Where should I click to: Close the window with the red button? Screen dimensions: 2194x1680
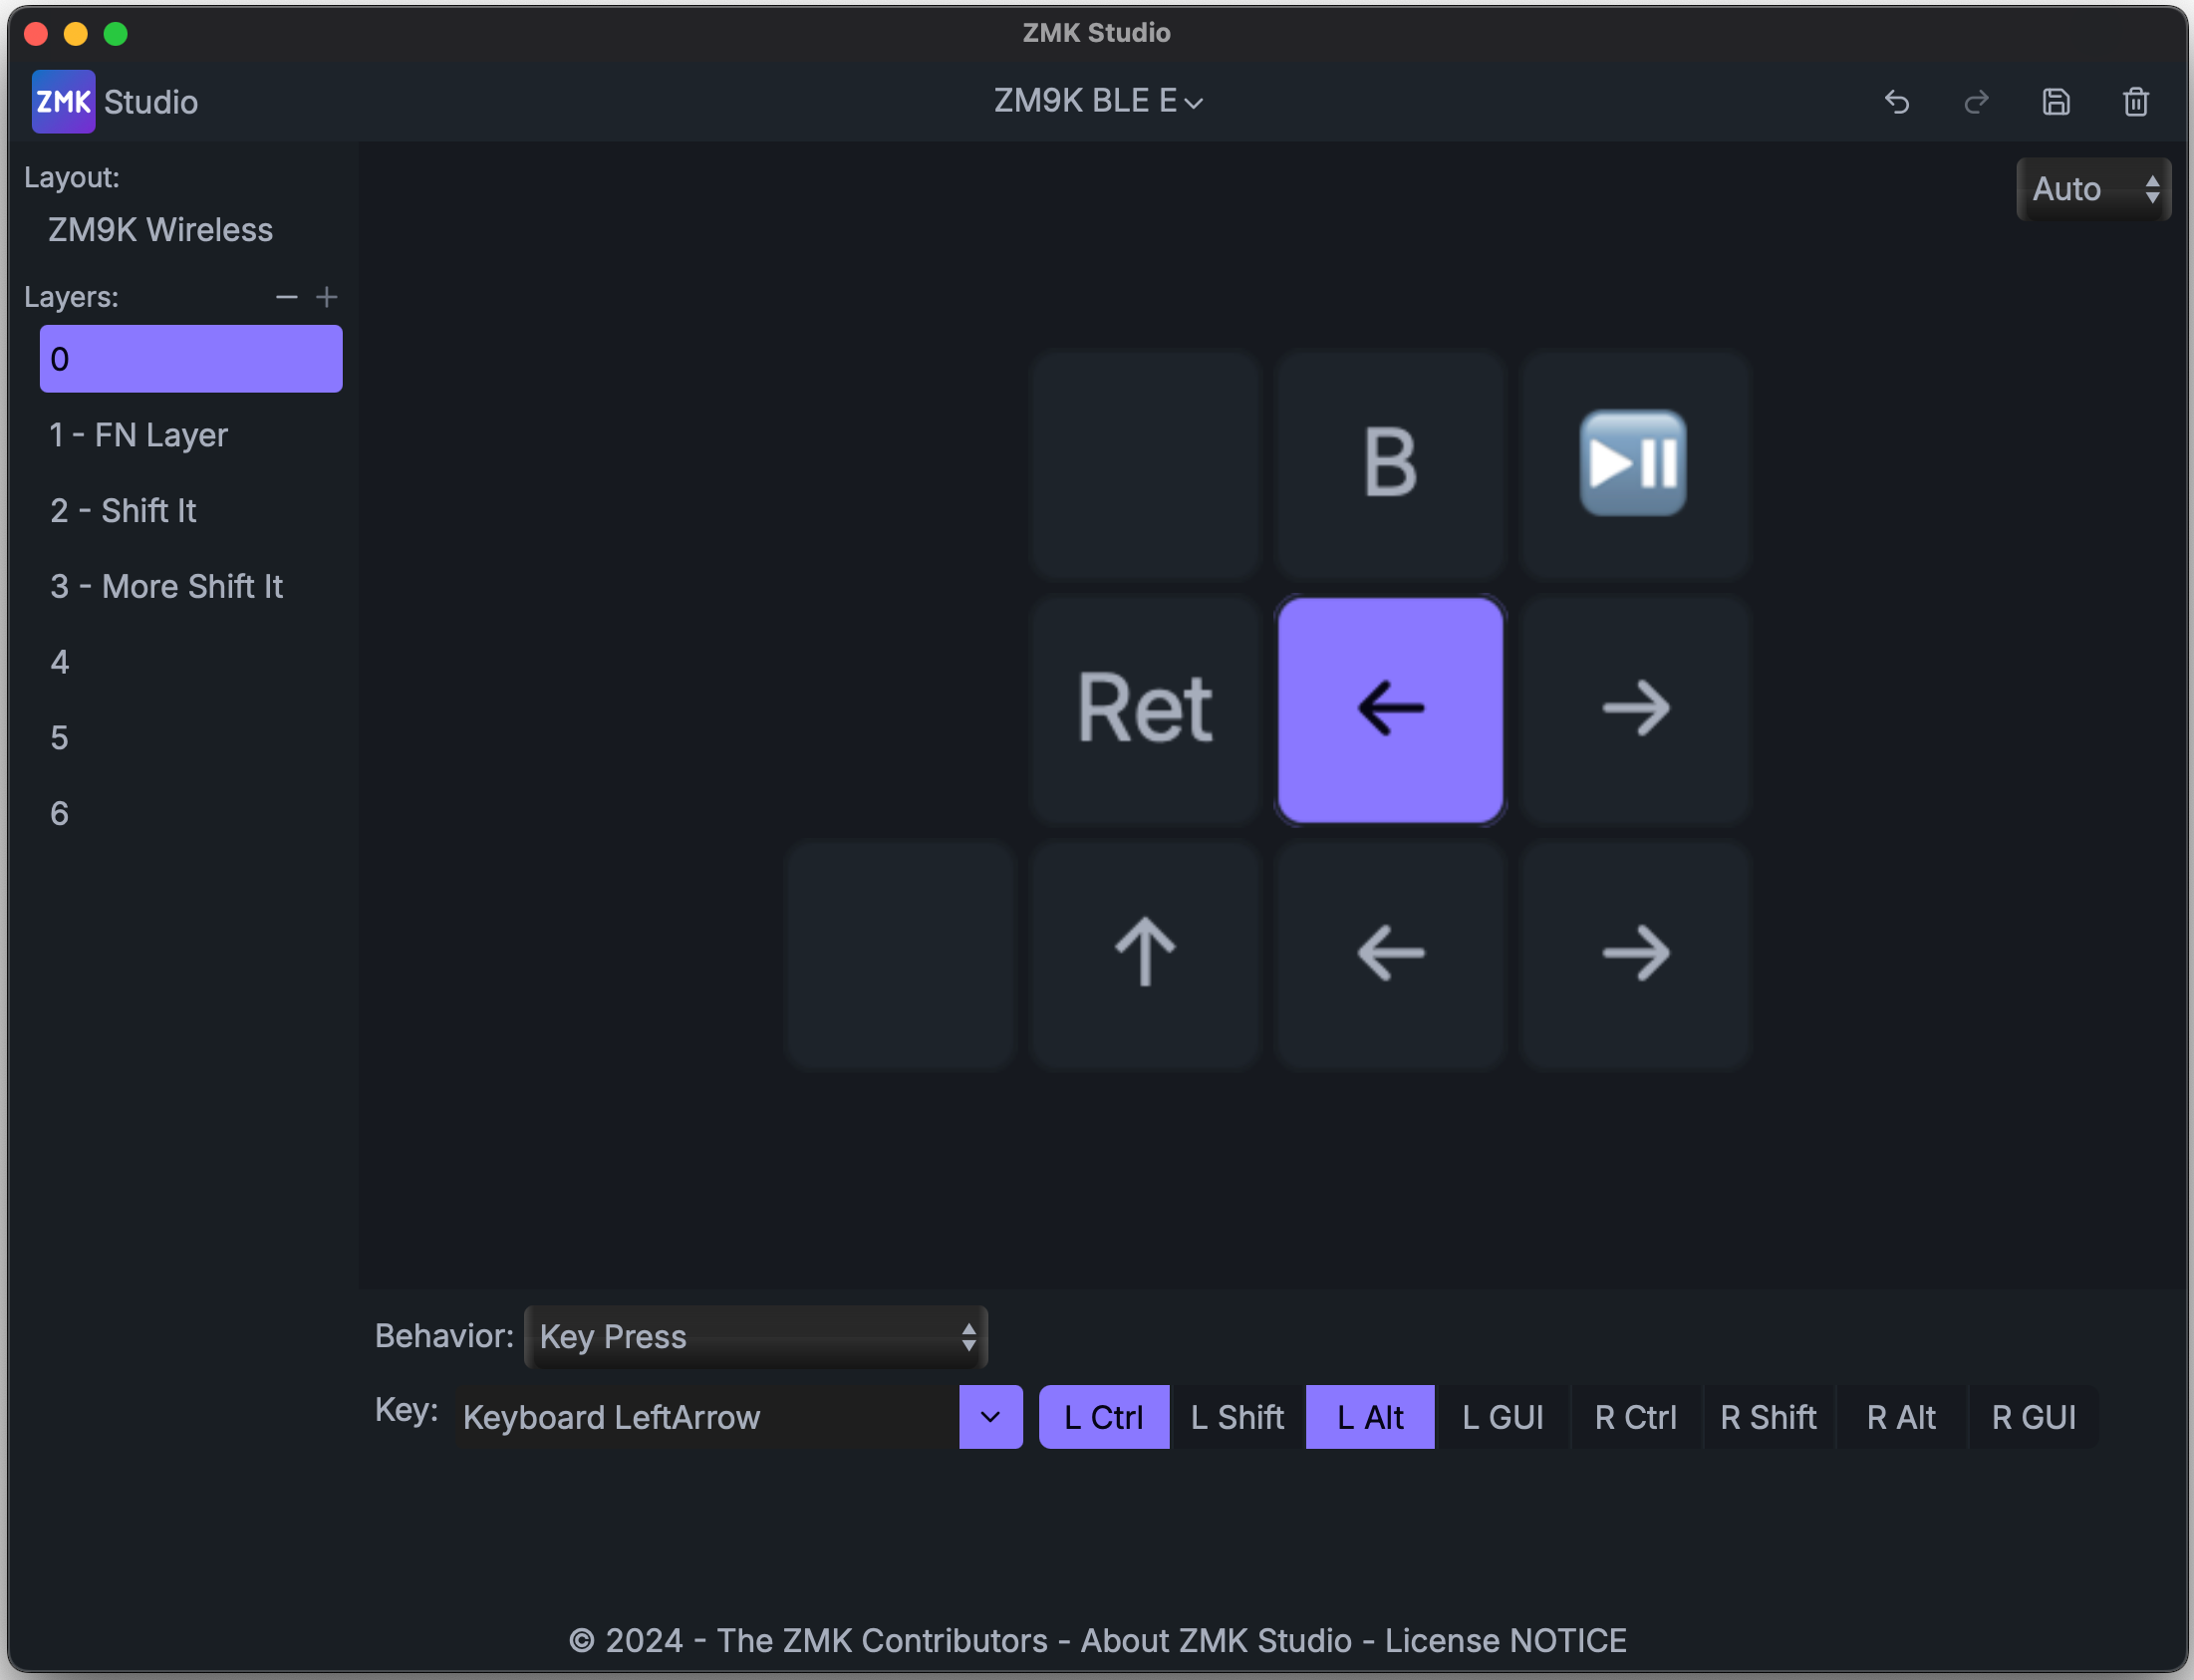[36, 34]
